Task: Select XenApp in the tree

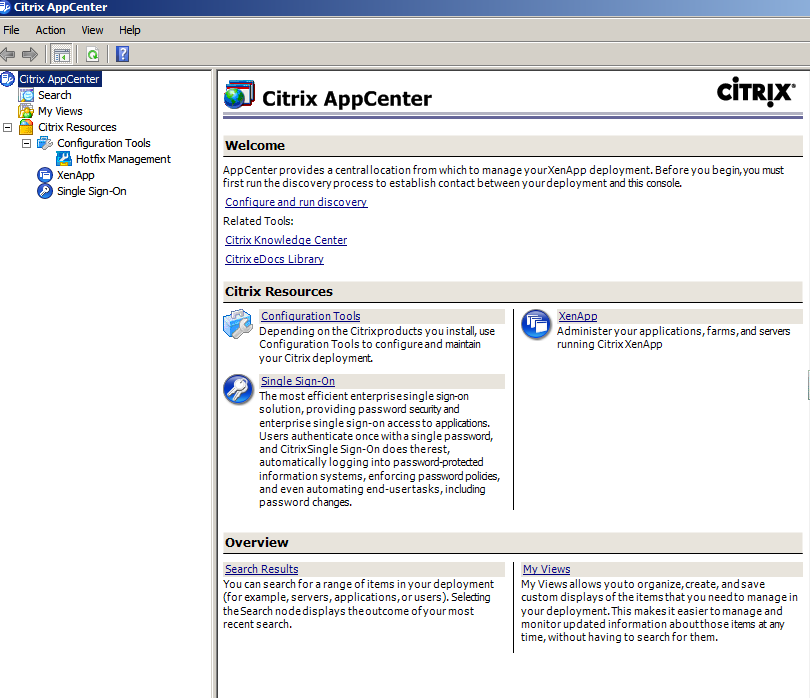Action: tap(75, 175)
